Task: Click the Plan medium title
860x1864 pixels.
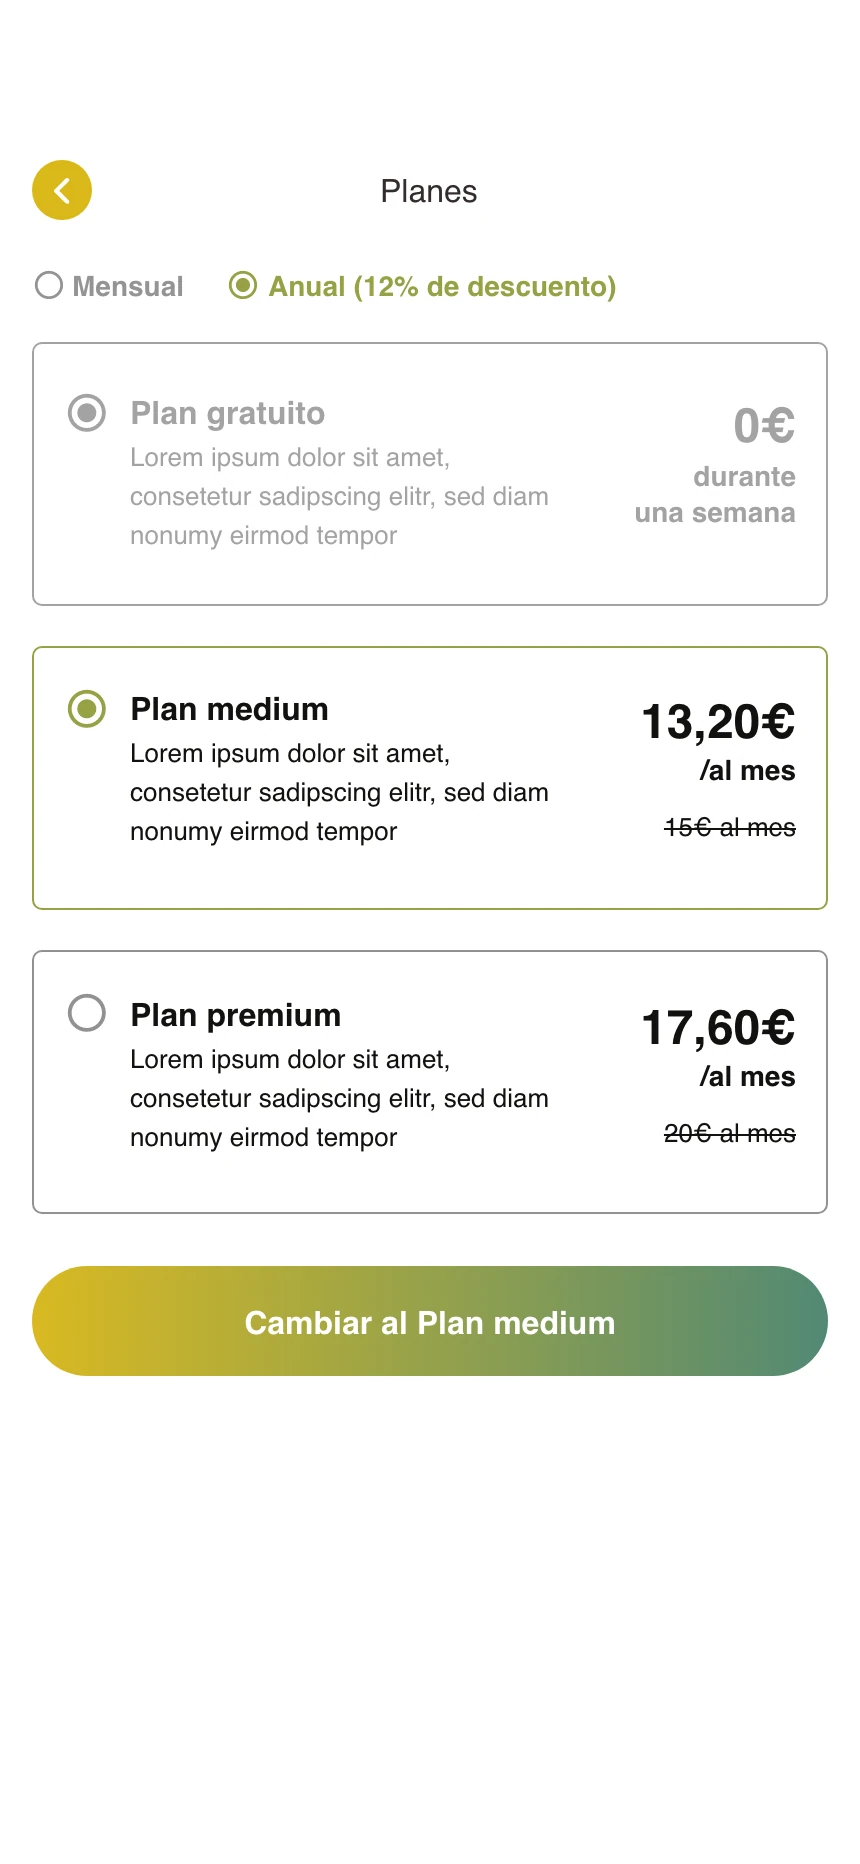Action: point(229,709)
